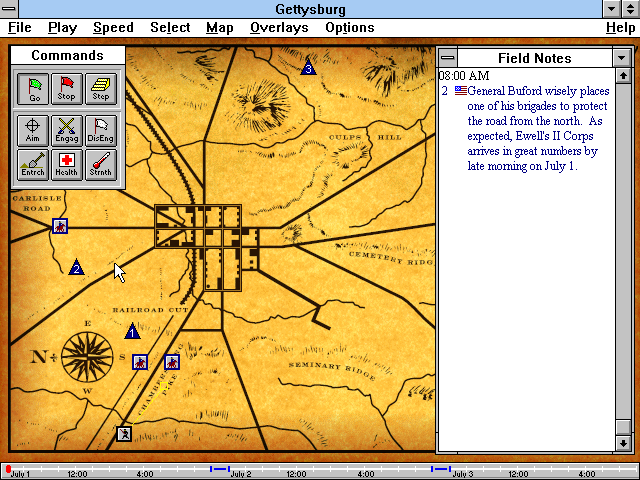The width and height of the screenshot is (640, 480).
Task: Click the Cemetery Ridge label on map
Action: [391, 258]
